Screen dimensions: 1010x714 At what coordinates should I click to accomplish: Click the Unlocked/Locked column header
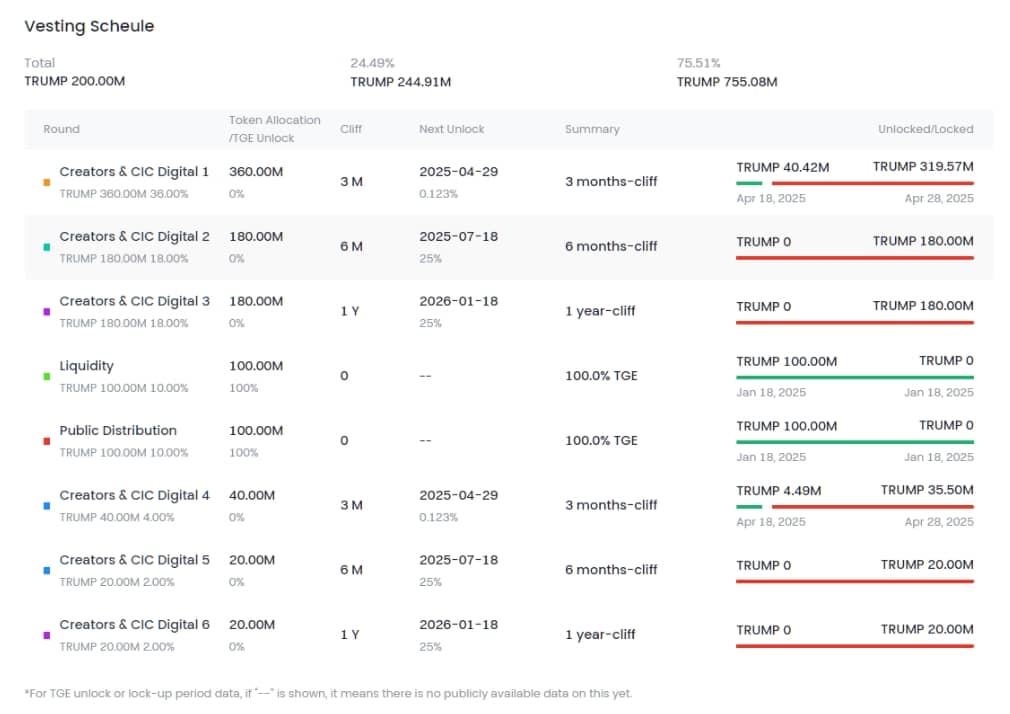tap(925, 129)
